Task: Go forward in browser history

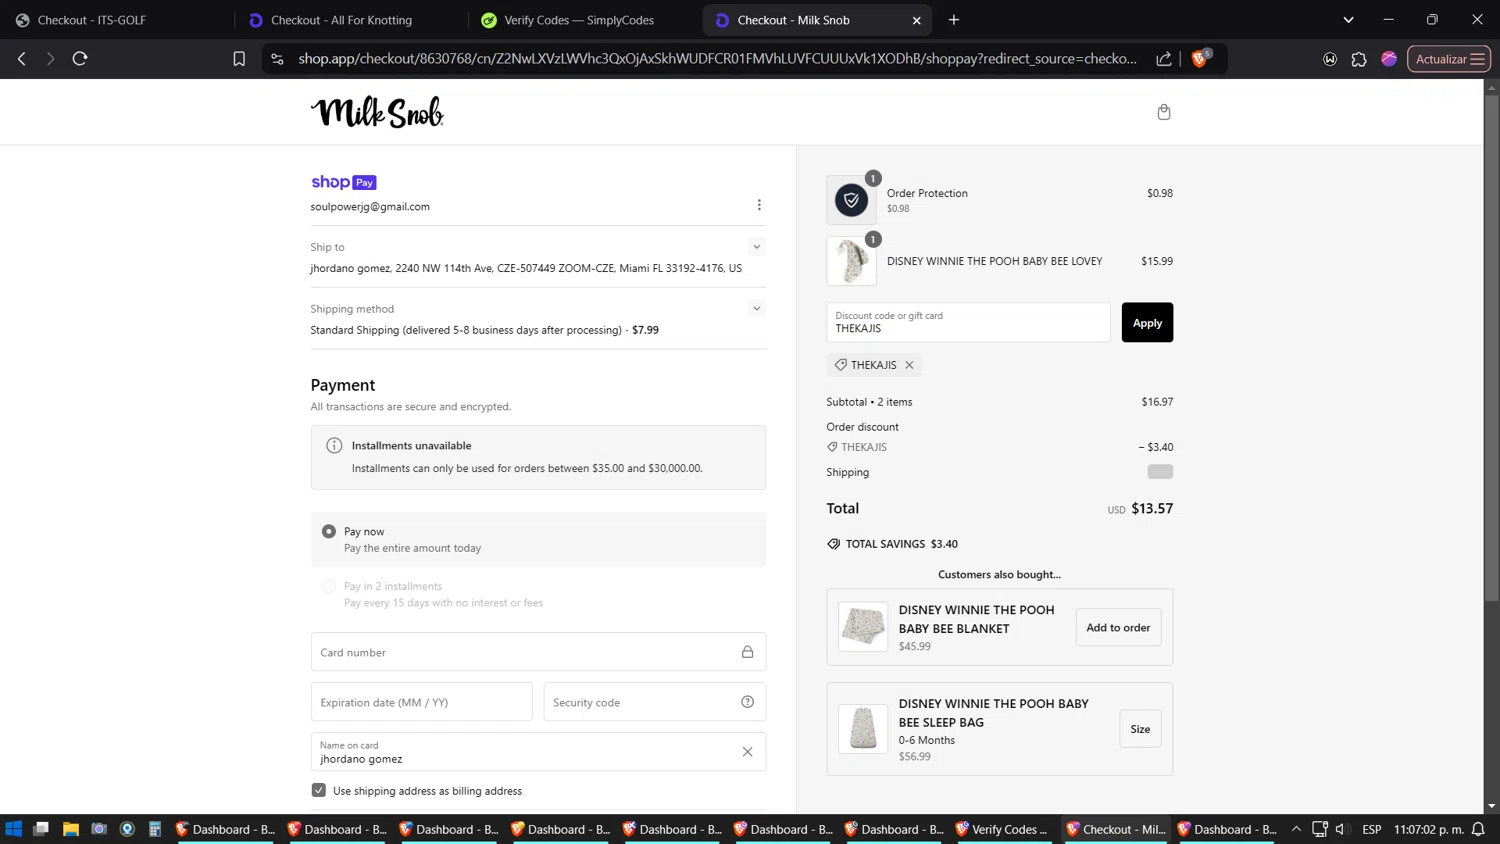Action: (50, 59)
